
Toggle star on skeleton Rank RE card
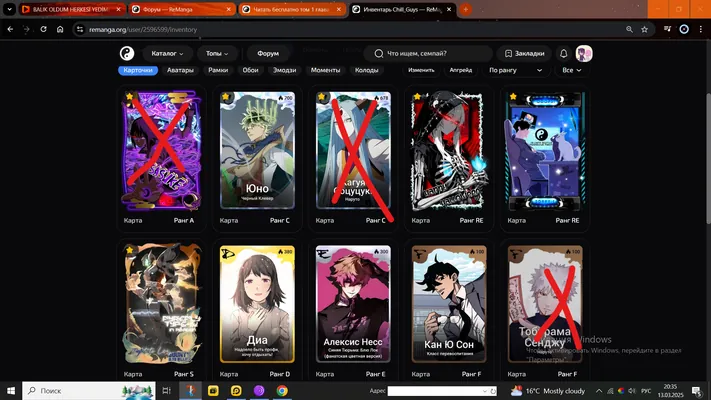click(x=417, y=97)
